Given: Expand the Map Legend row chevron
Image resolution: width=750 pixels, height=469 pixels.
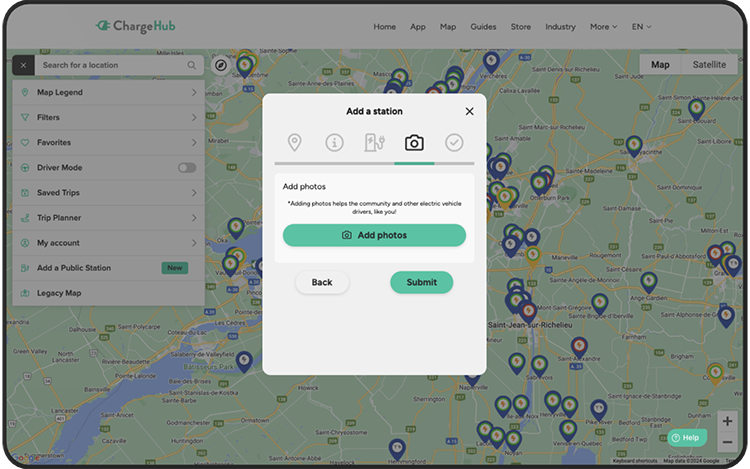Looking at the screenshot, I should tap(194, 92).
